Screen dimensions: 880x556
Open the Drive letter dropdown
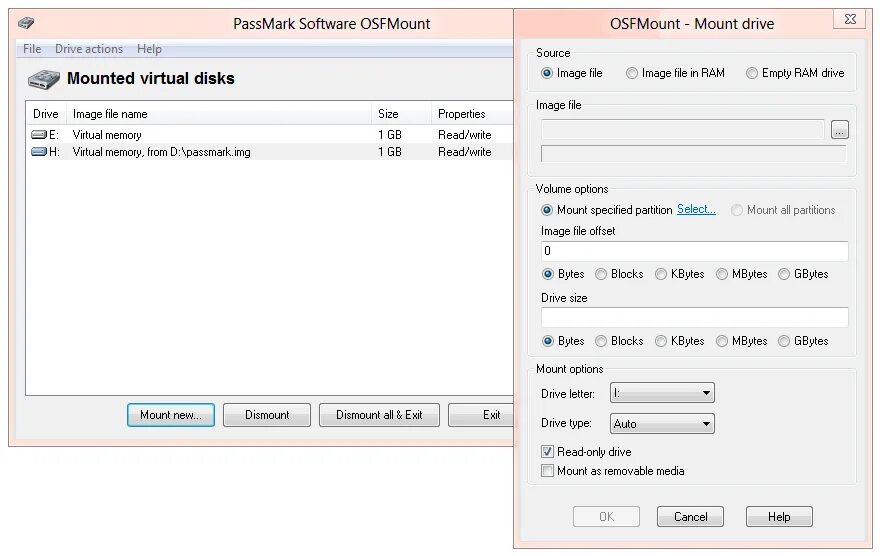click(x=662, y=393)
